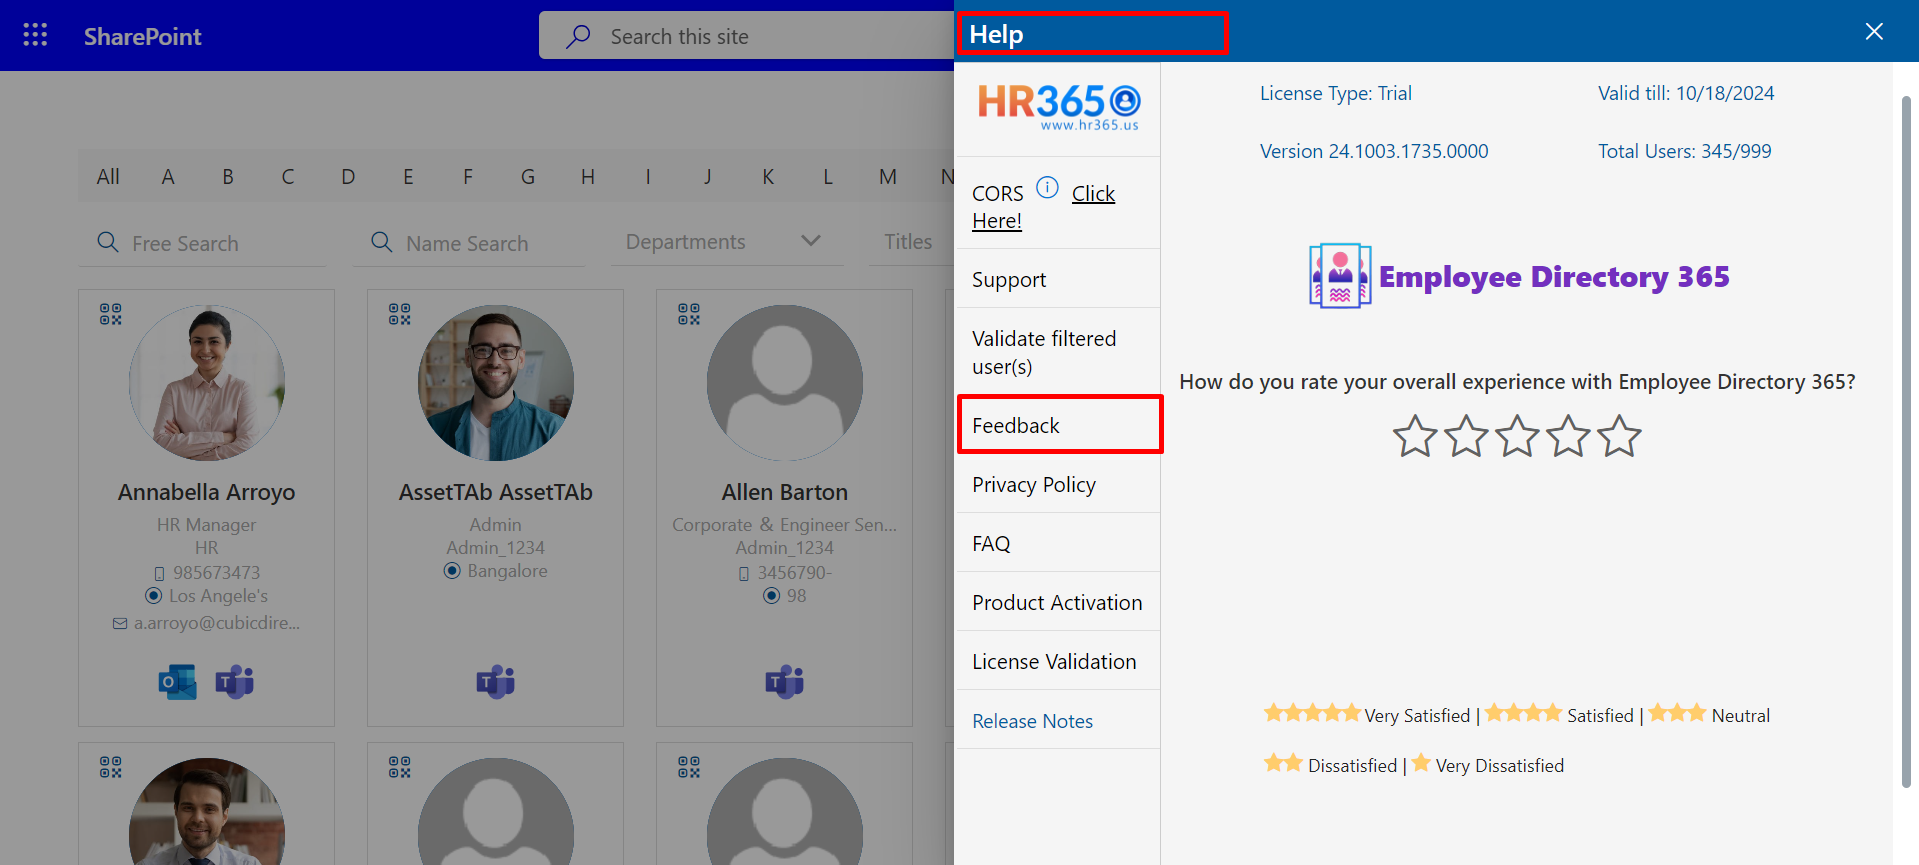Click License Type: Trial text
1919x865 pixels.
(1336, 93)
